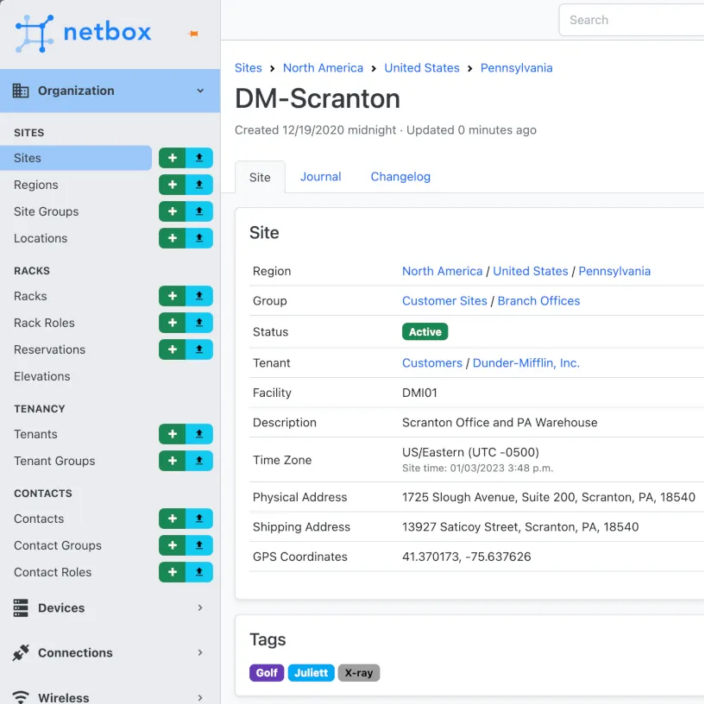Import site groups via upload icon
This screenshot has height=704, width=704.
(x=199, y=211)
